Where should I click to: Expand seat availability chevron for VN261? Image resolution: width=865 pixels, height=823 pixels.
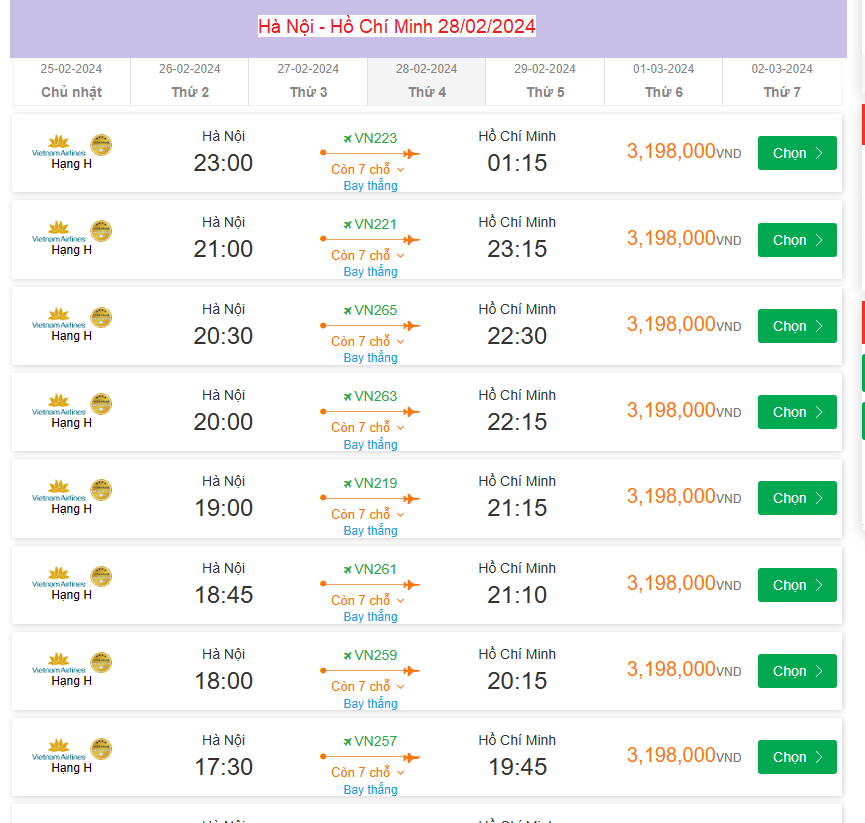point(401,601)
